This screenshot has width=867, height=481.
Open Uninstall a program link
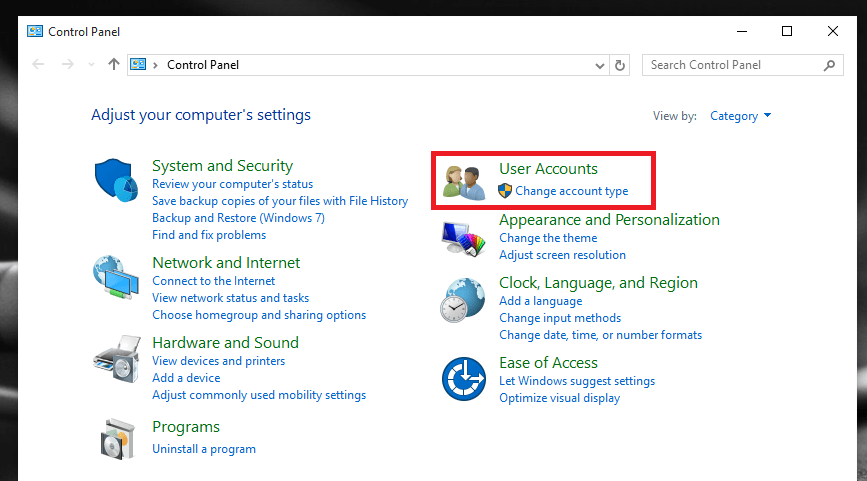point(204,449)
